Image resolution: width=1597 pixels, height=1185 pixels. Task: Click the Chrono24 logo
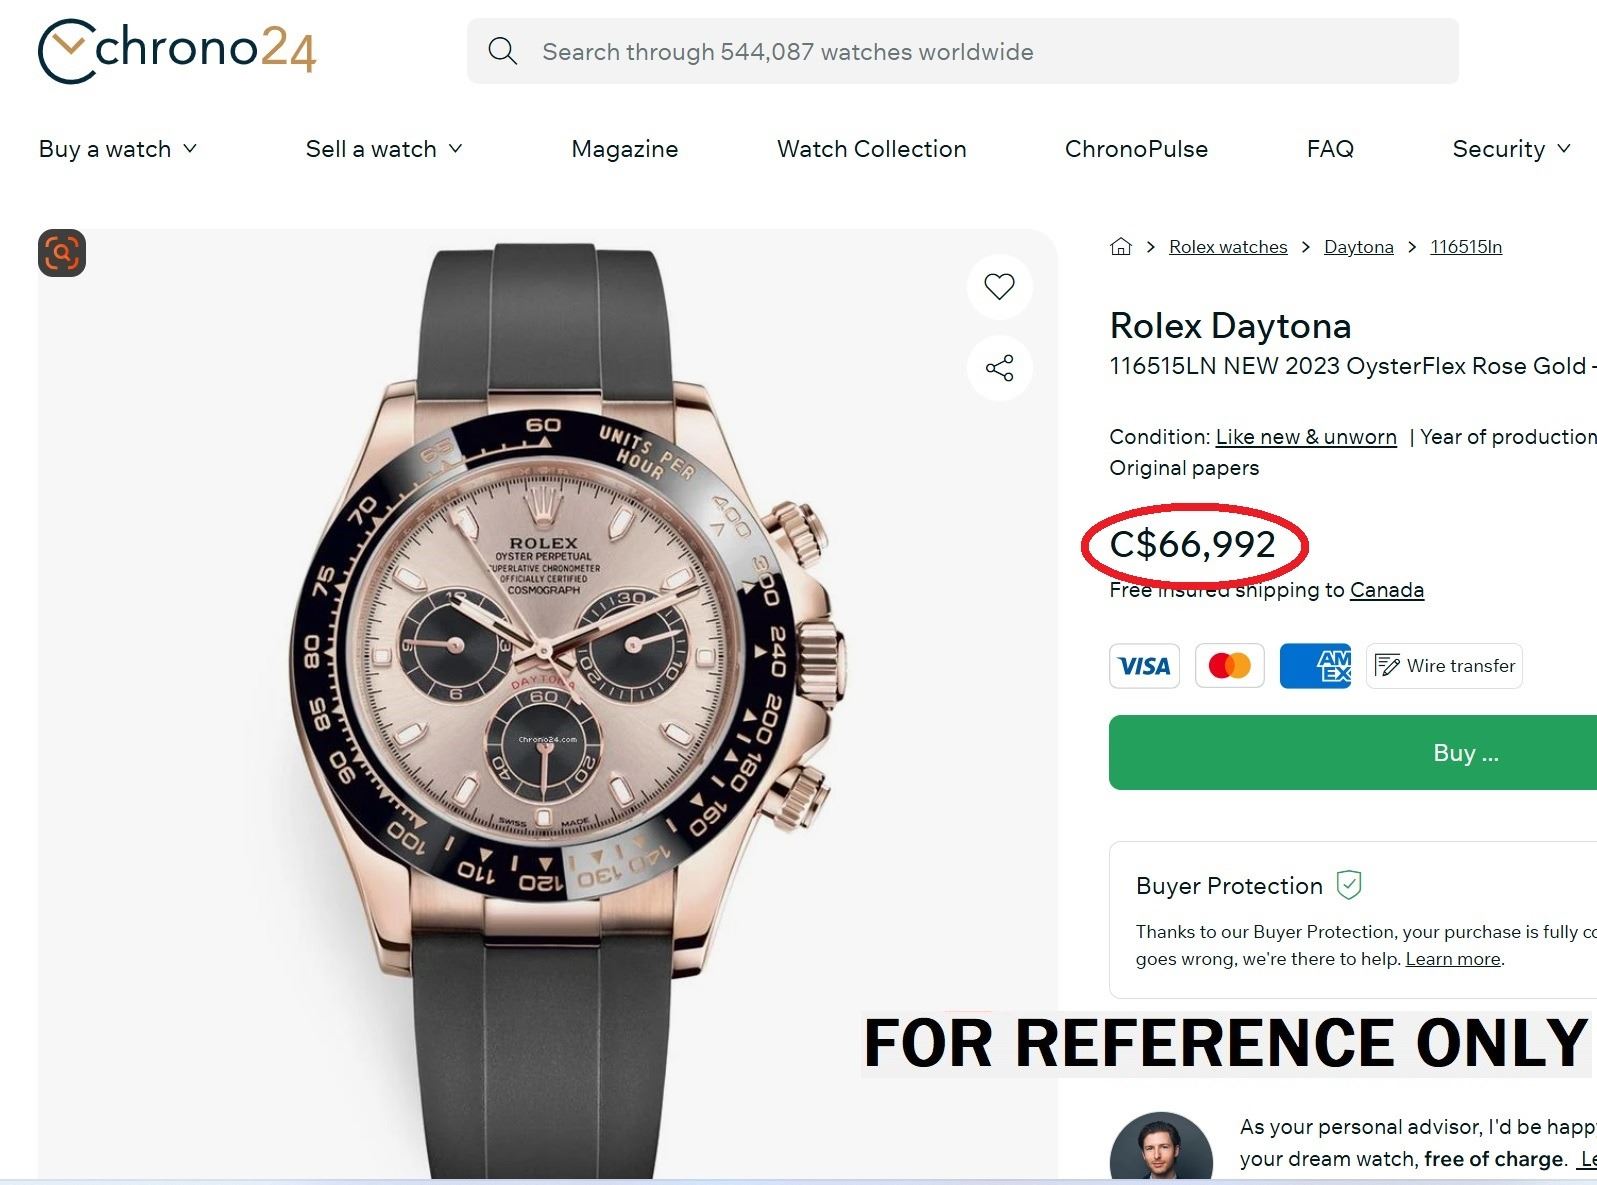177,50
